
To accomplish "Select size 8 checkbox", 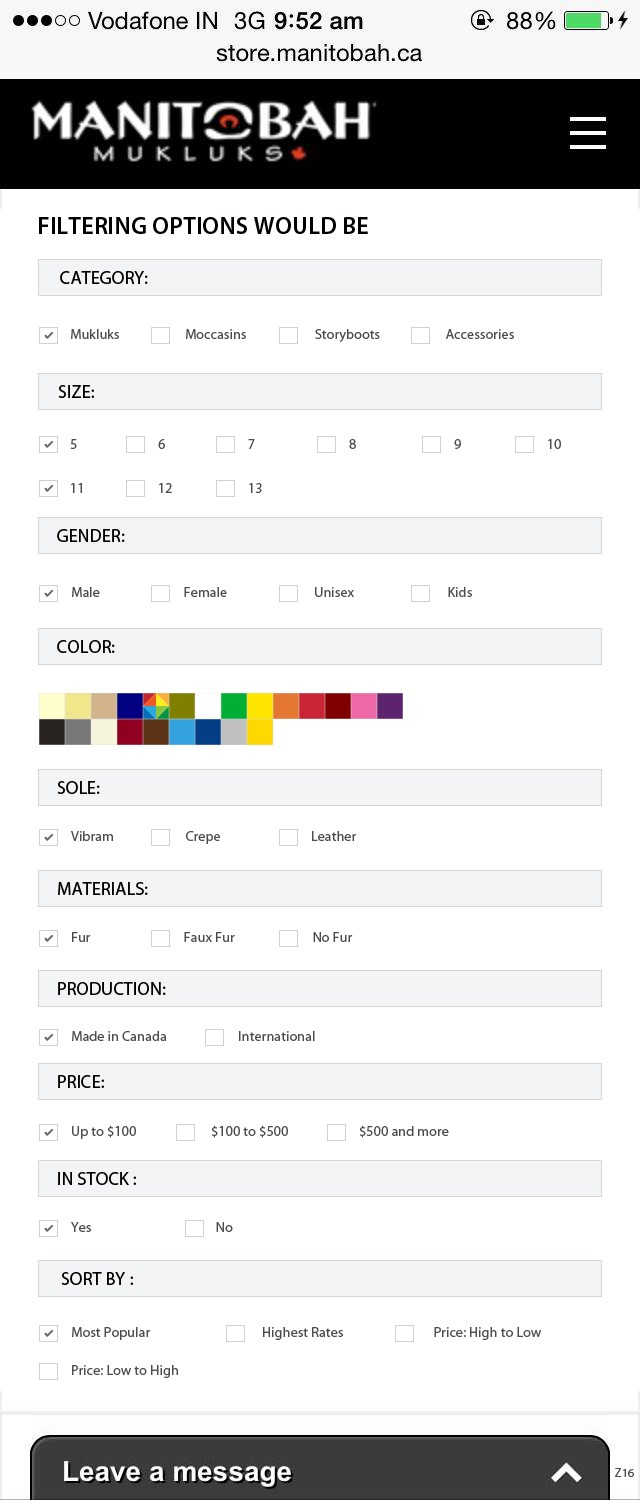I will point(326,445).
